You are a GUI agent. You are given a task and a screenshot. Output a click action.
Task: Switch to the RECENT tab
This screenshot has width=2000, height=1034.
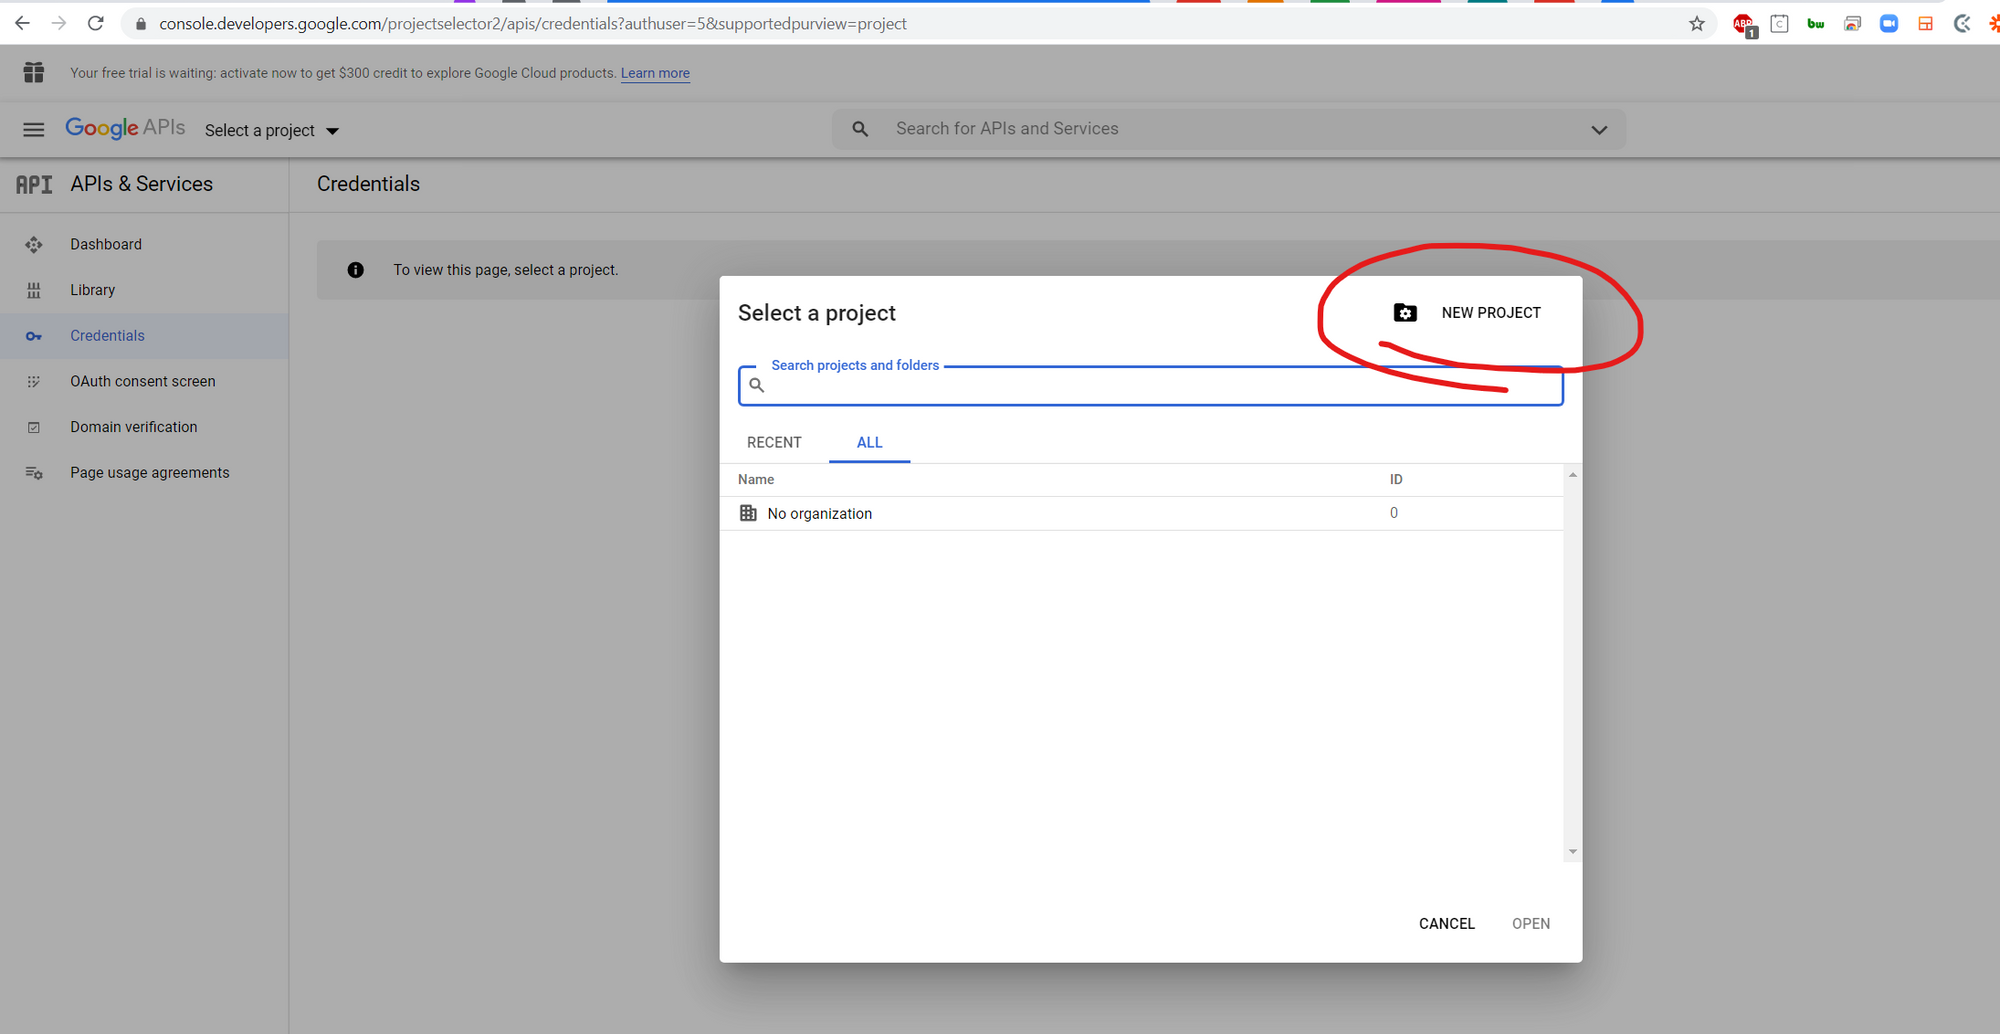774,443
